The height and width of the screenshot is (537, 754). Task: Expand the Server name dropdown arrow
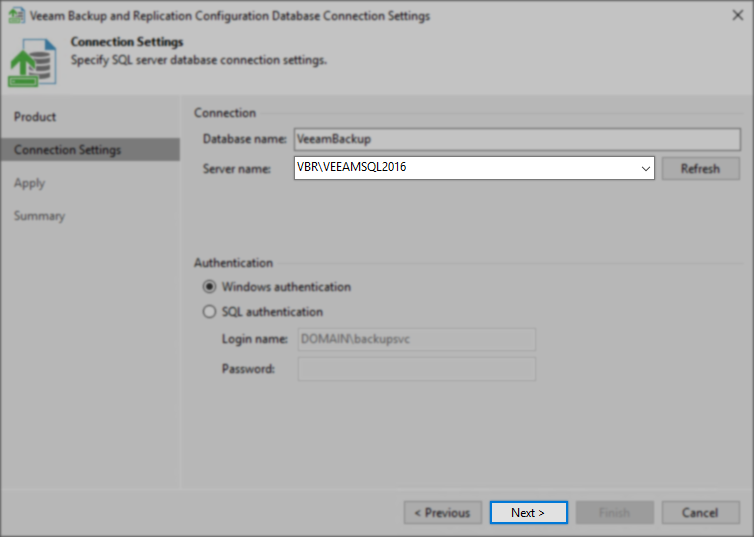(645, 168)
